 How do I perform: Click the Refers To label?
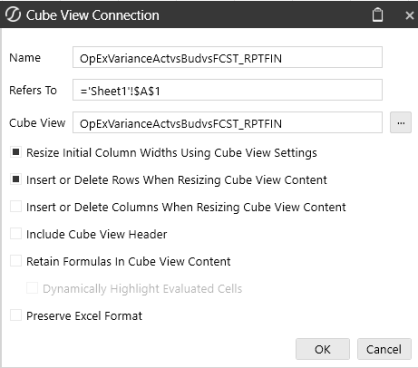(33, 90)
